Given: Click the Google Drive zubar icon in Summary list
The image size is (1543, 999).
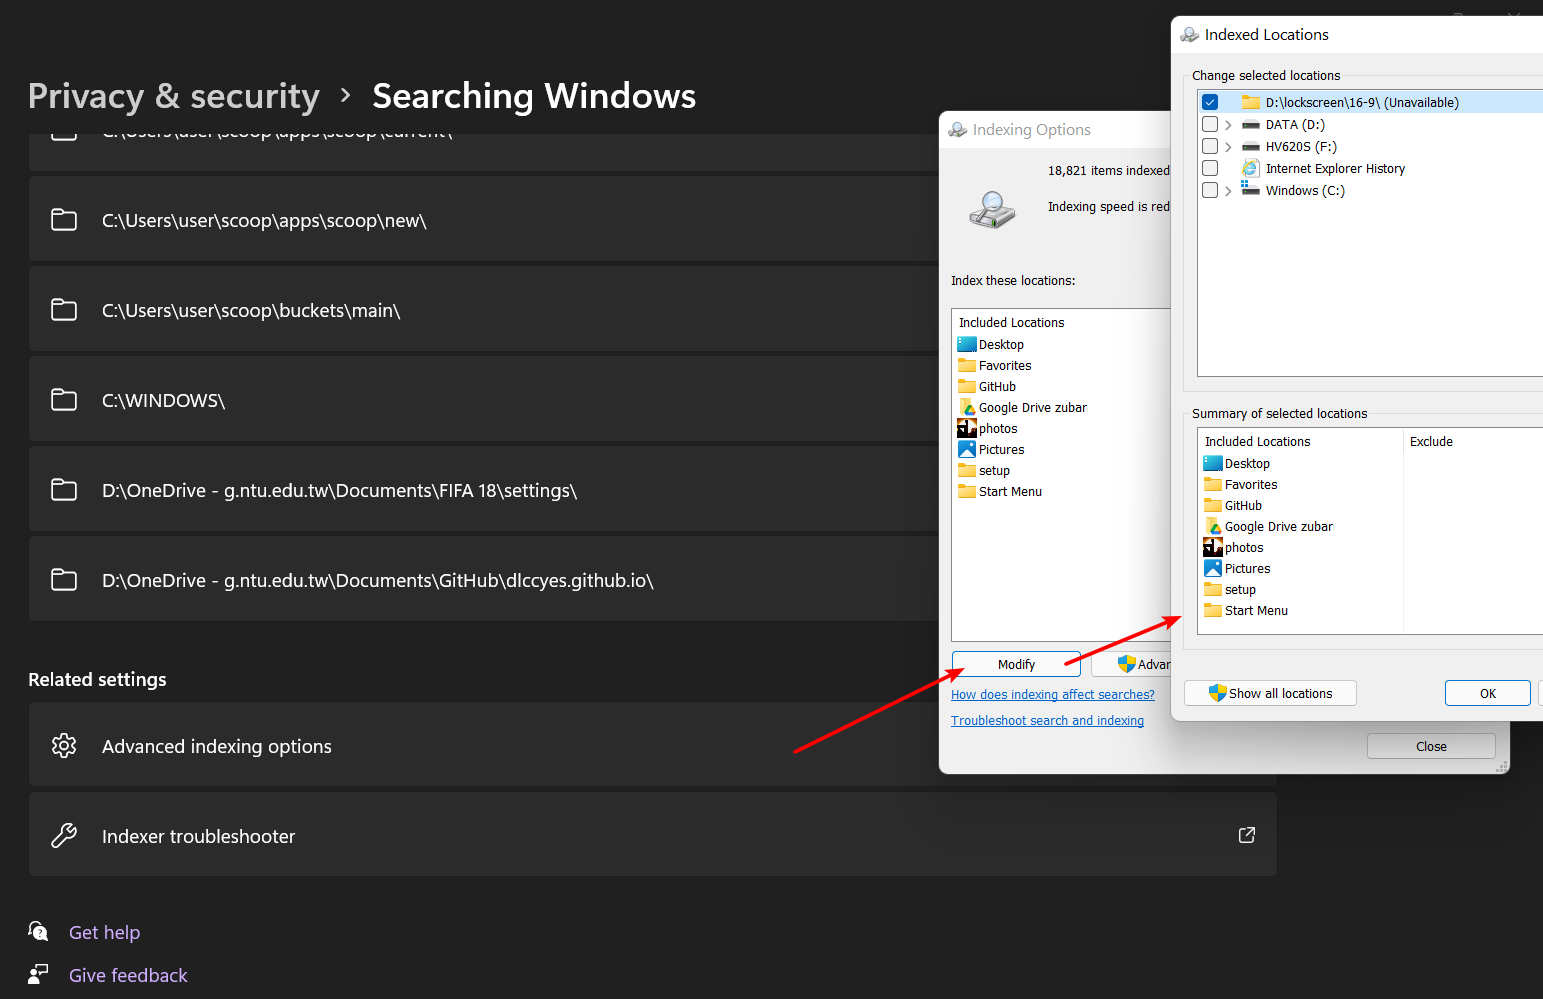Looking at the screenshot, I should pos(1213,526).
